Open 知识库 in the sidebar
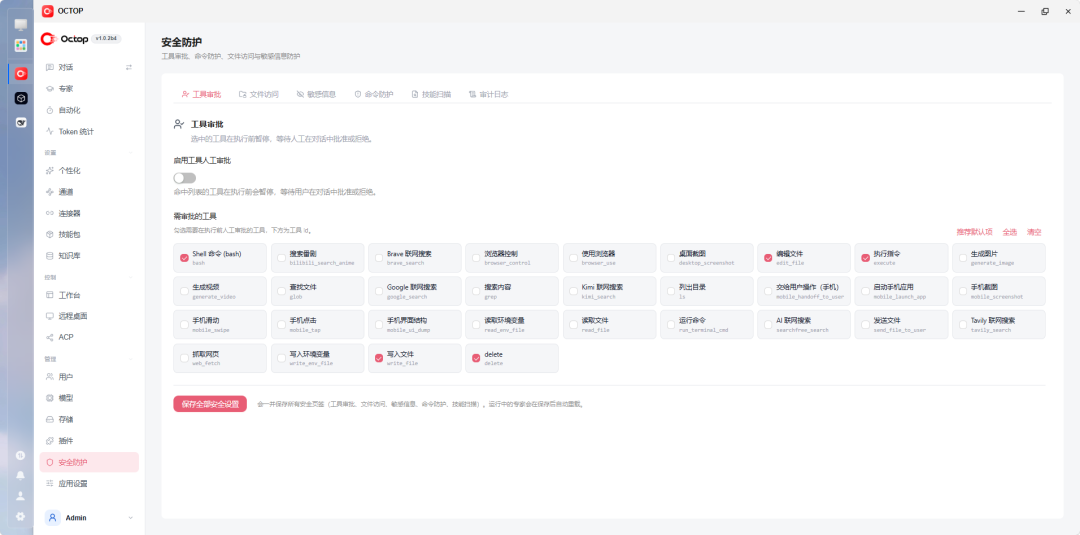 click(x=89, y=256)
